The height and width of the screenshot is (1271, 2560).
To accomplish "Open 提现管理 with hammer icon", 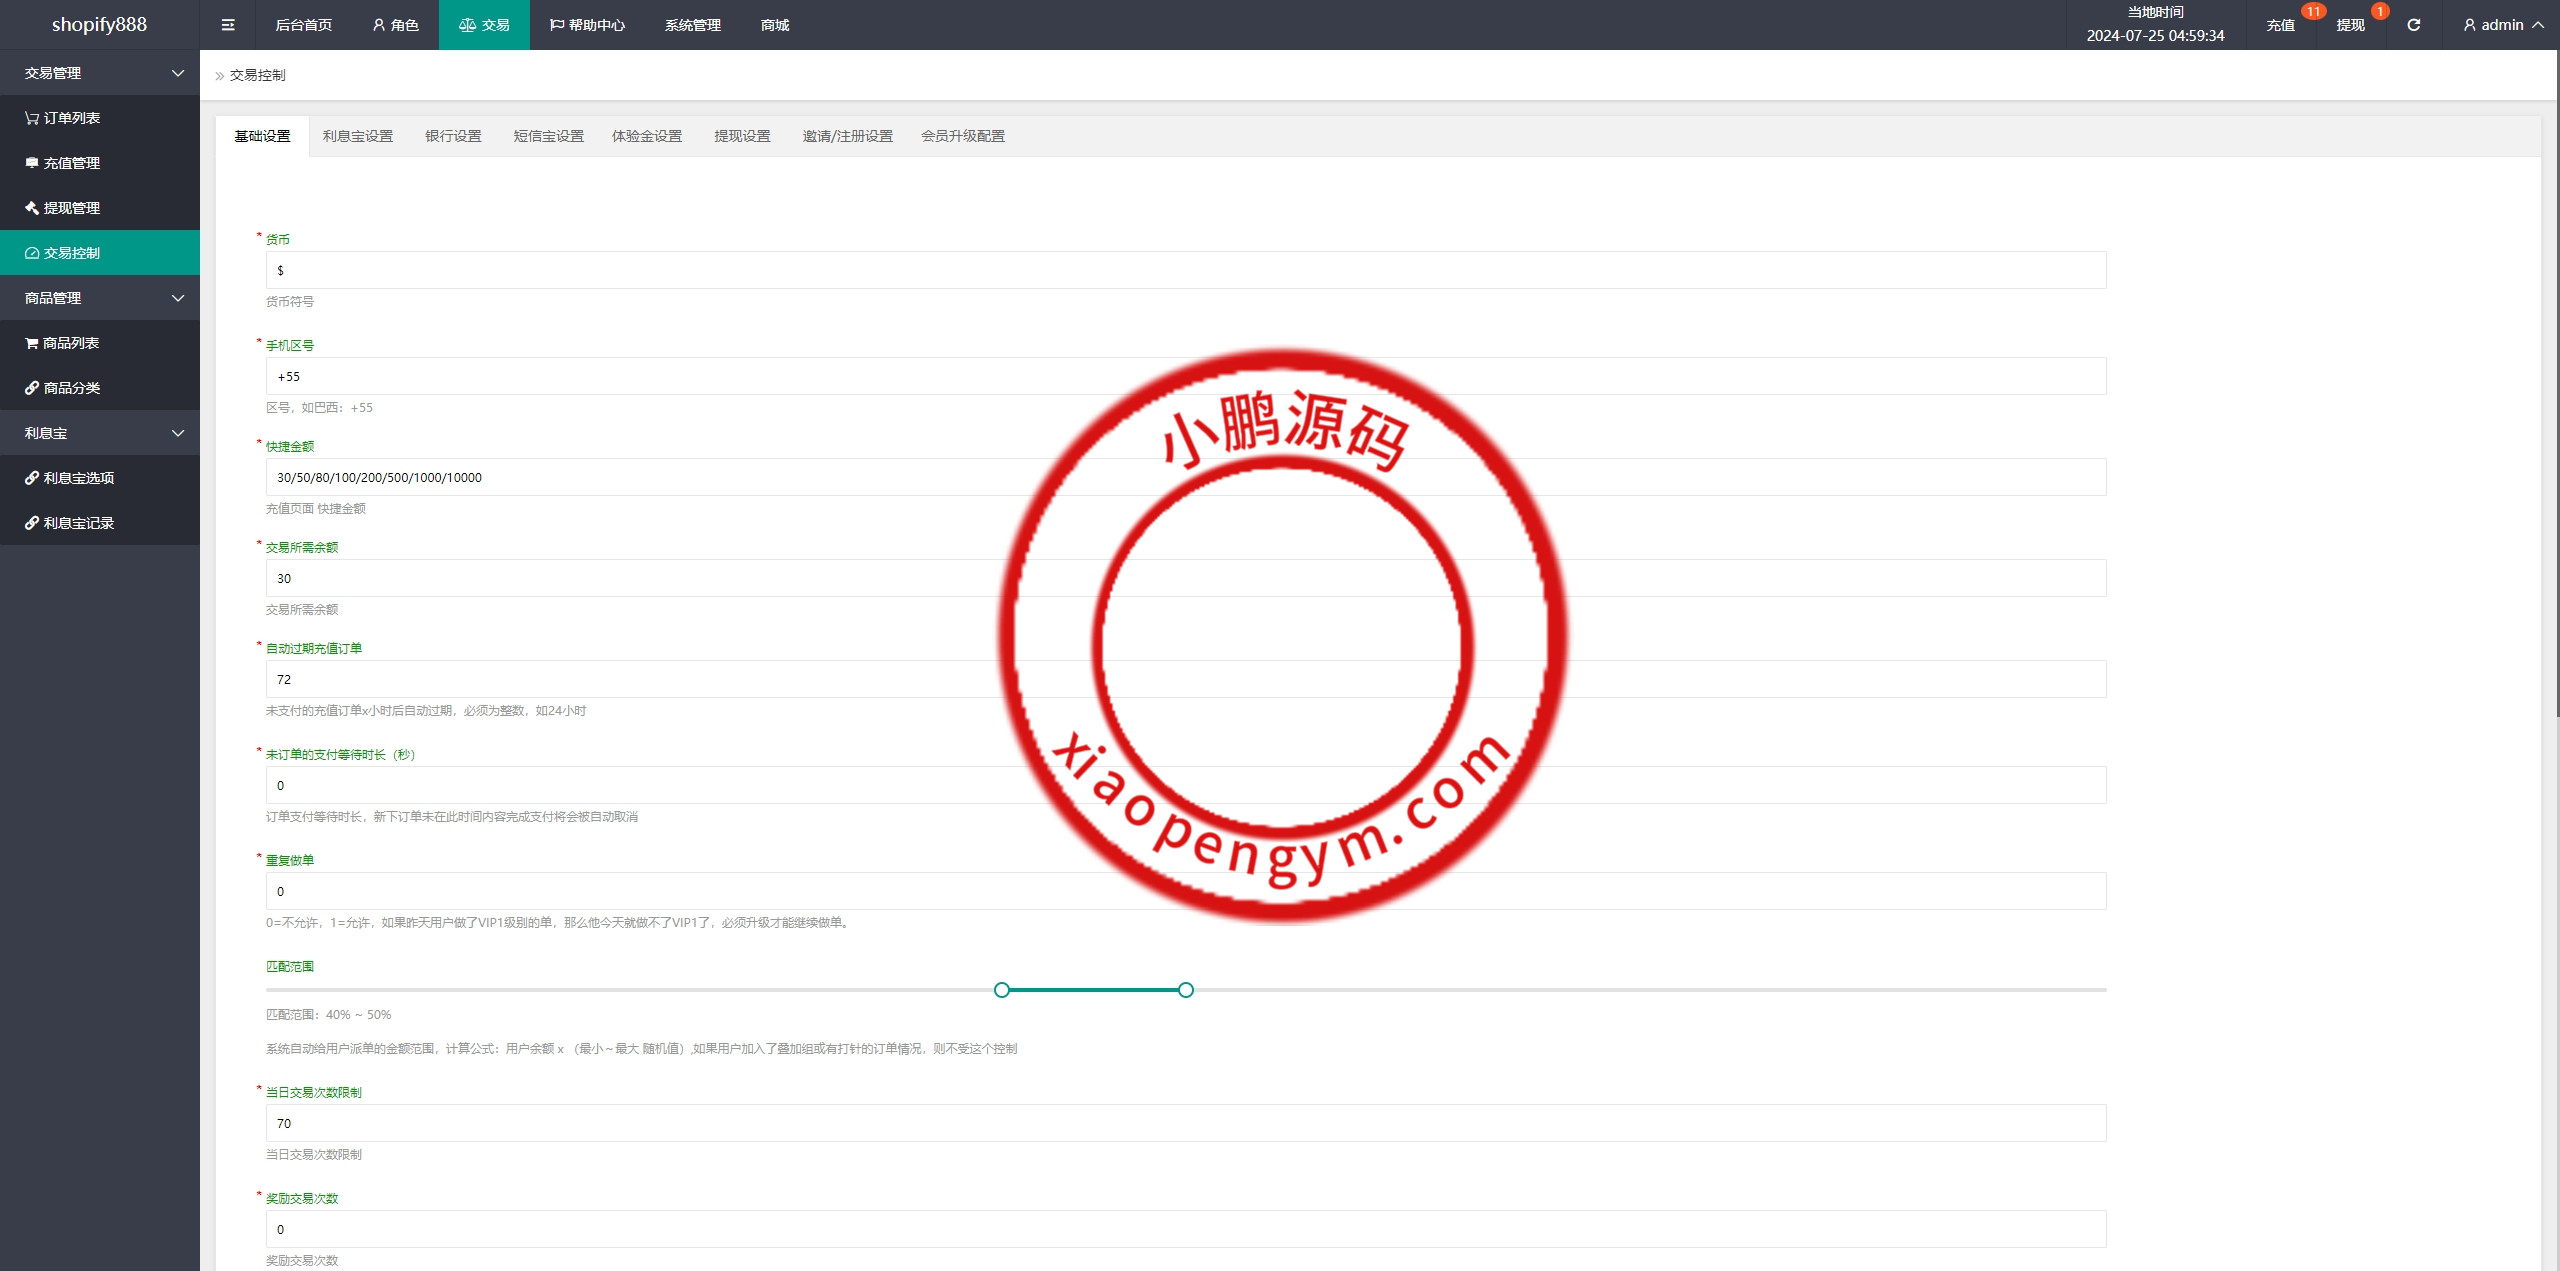I will [x=63, y=208].
